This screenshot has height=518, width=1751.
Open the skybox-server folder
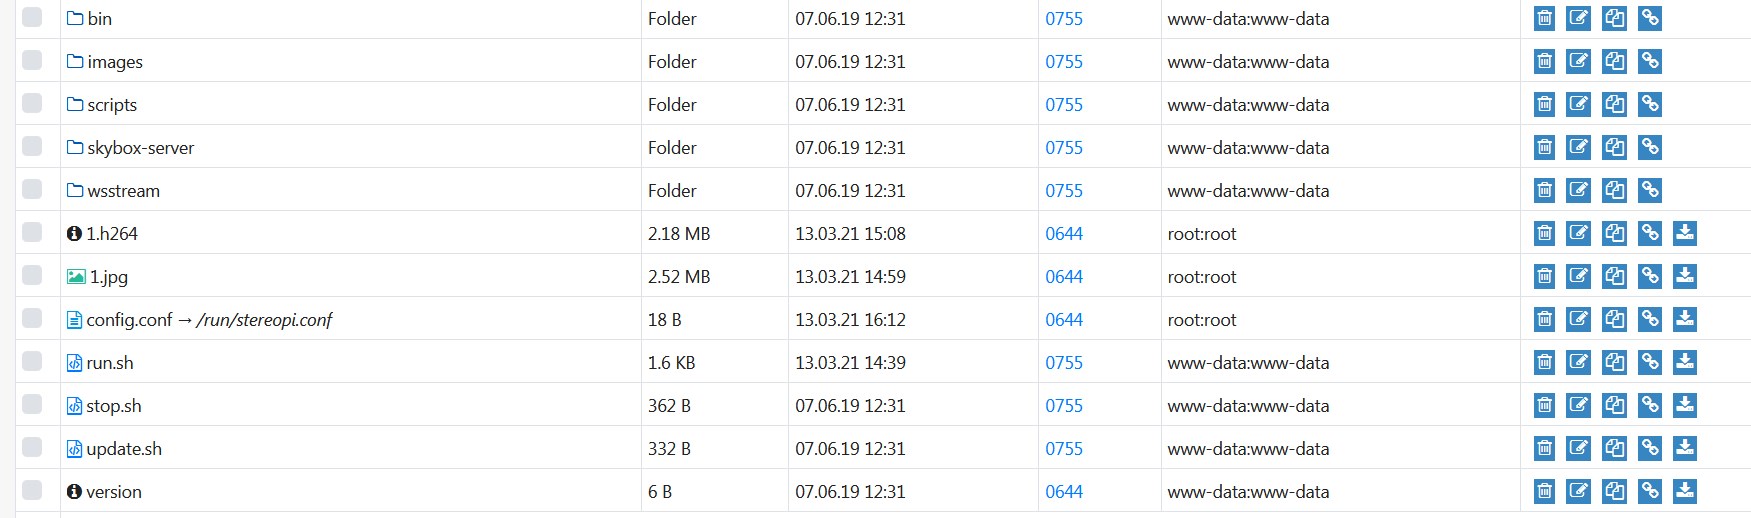coord(140,148)
